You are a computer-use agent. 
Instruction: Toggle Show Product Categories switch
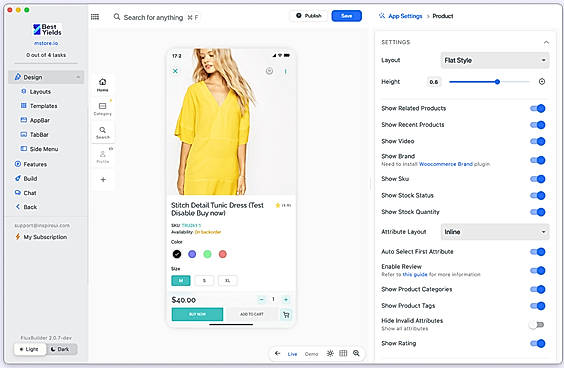tap(538, 289)
